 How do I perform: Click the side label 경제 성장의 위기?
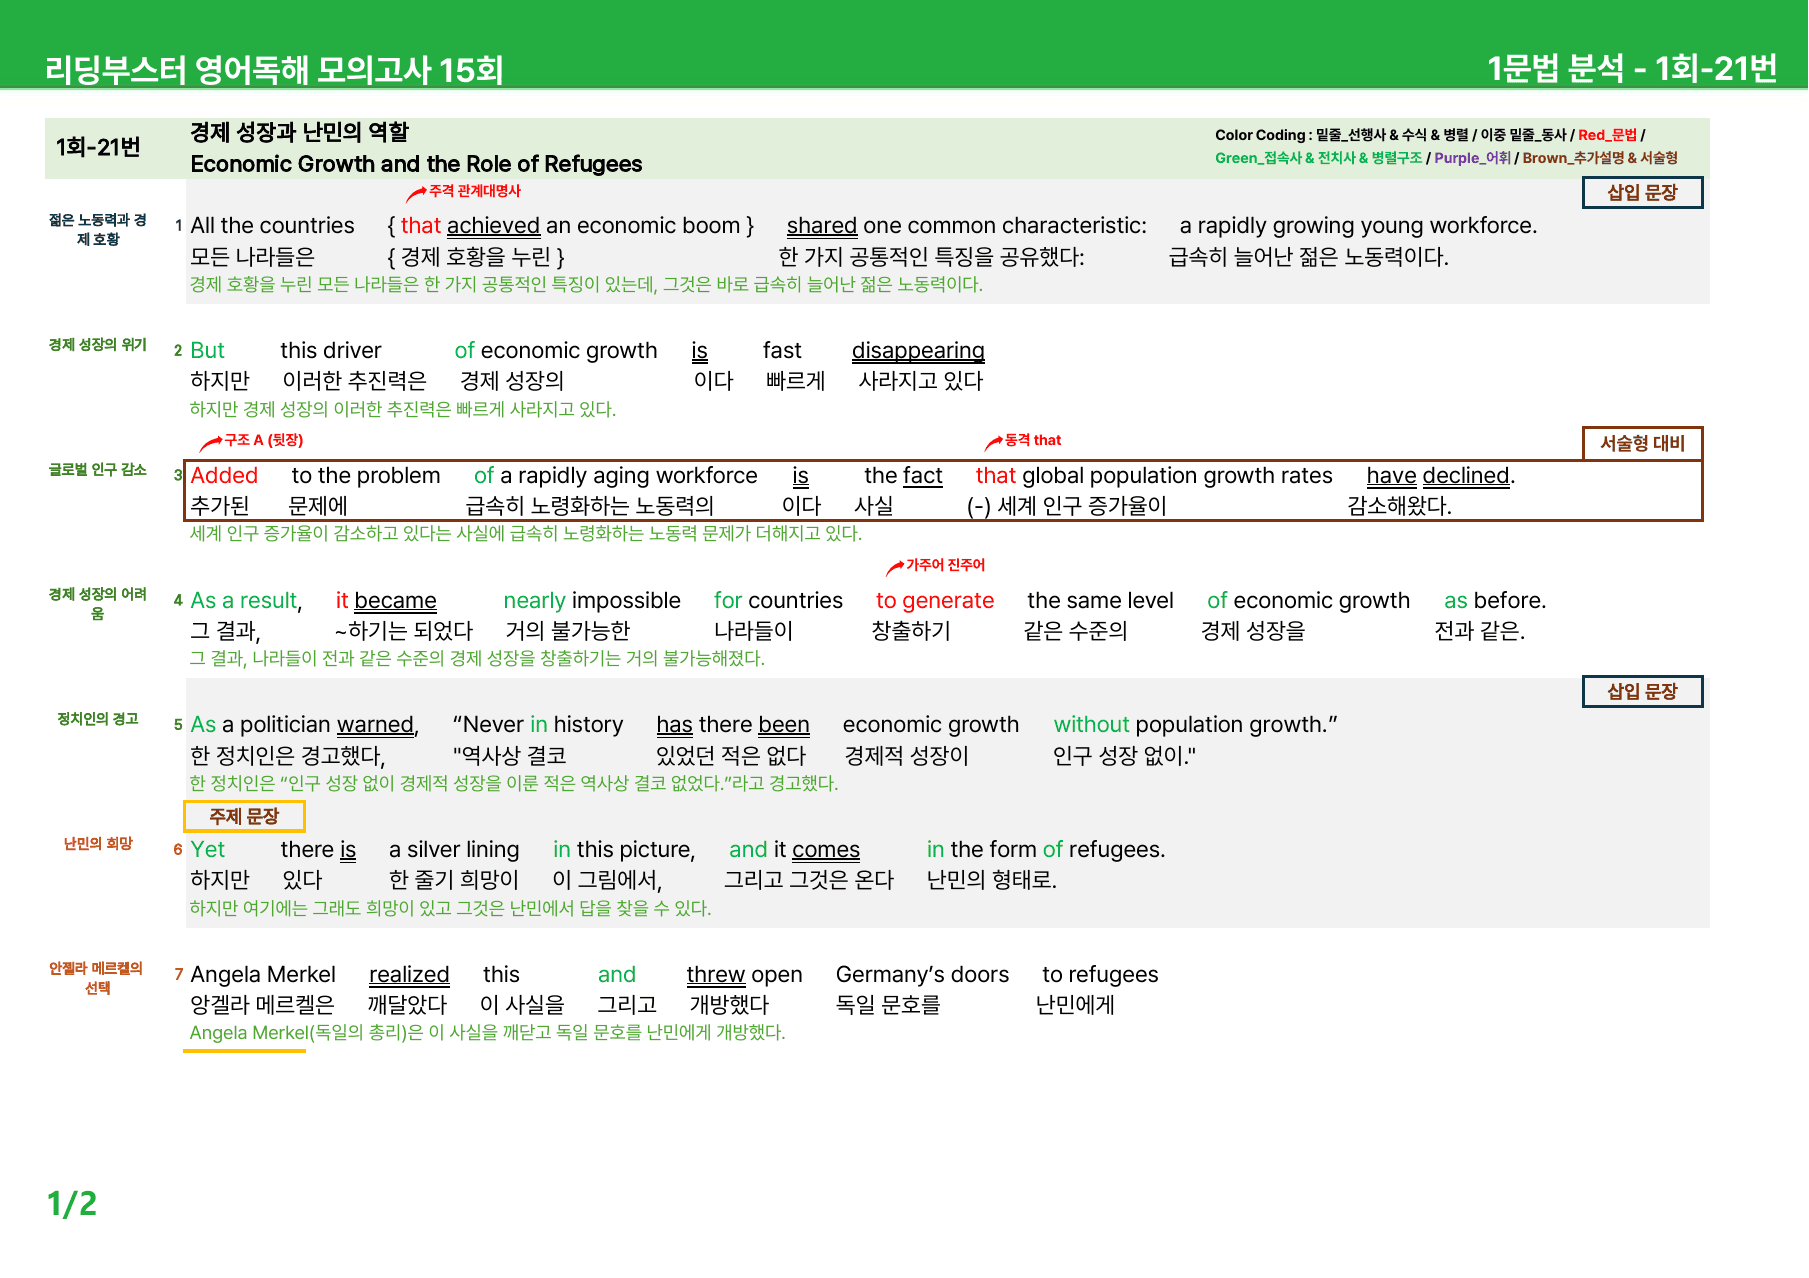(98, 345)
